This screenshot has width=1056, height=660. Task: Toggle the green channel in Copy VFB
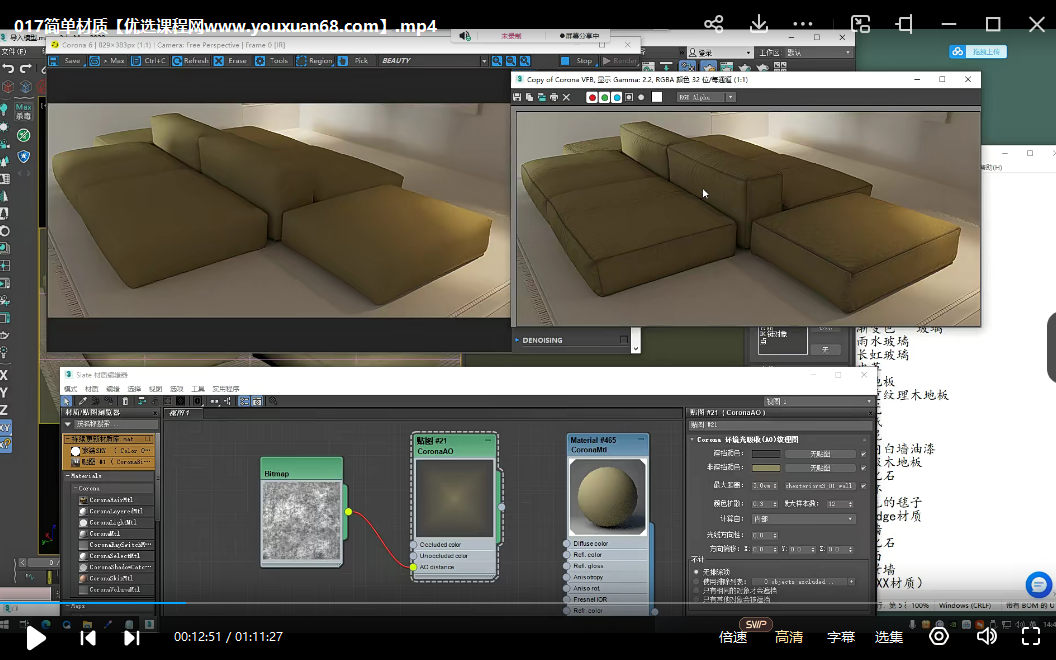click(x=604, y=97)
